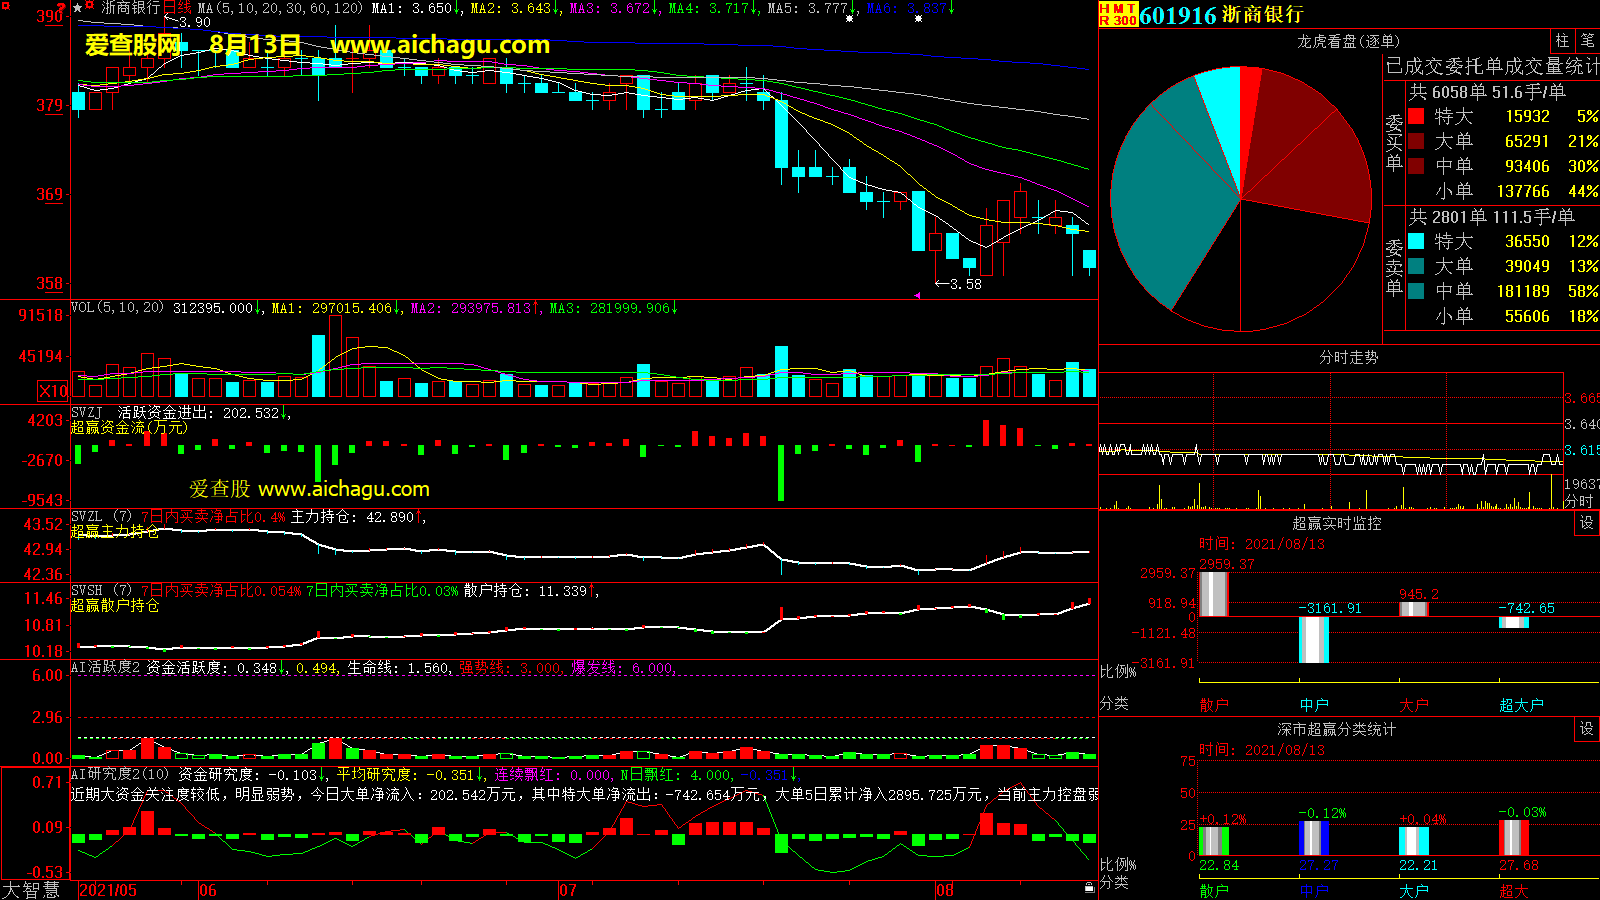Click the small lock icon on timeline
This screenshot has width=1600, height=900.
1089,887
